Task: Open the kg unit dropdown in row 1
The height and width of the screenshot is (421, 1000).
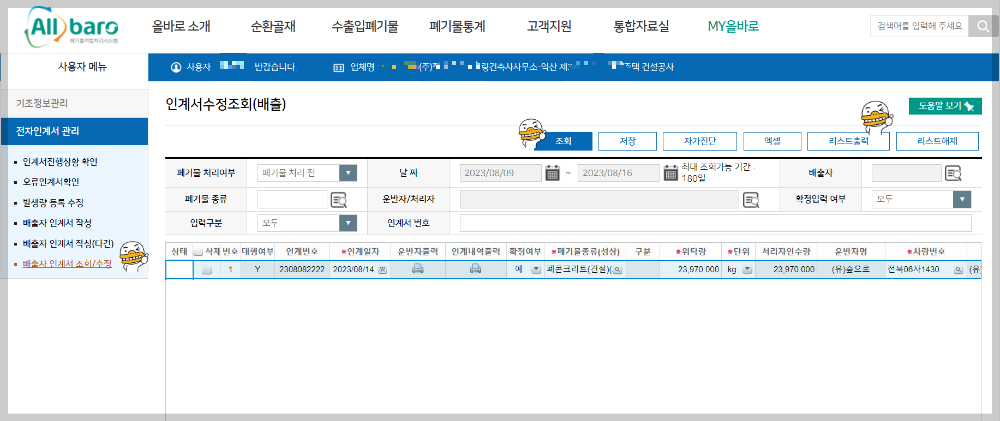Action: tap(747, 270)
